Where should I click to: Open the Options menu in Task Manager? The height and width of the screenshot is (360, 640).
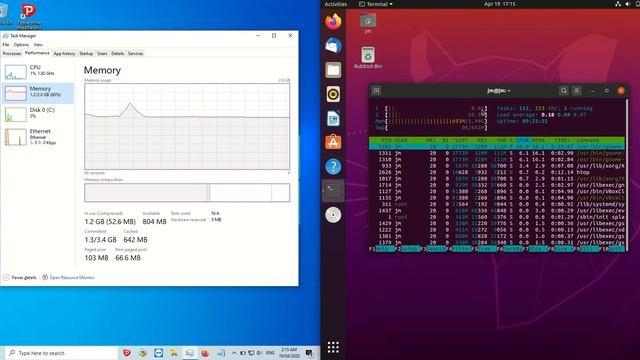[x=21, y=44]
